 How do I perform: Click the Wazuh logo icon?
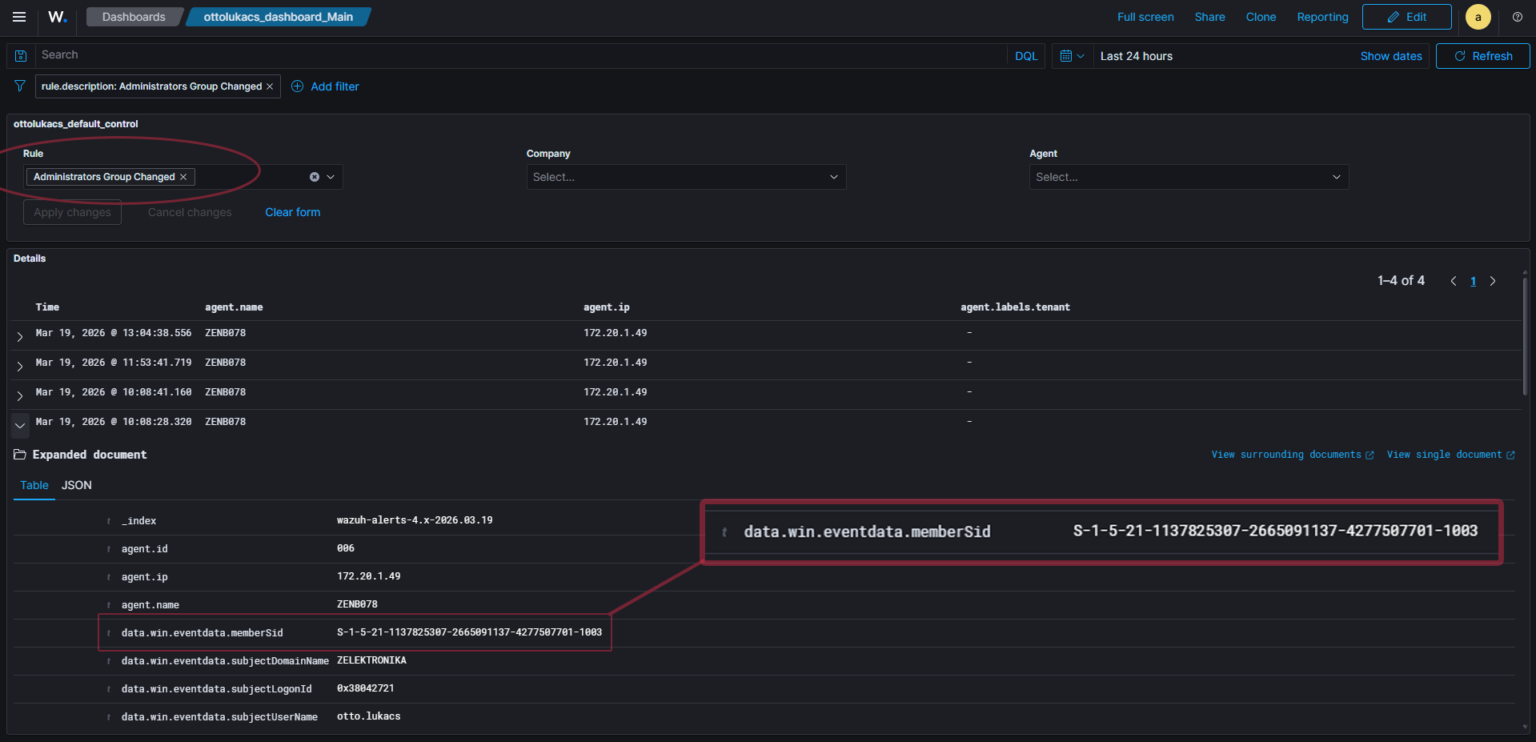point(58,17)
